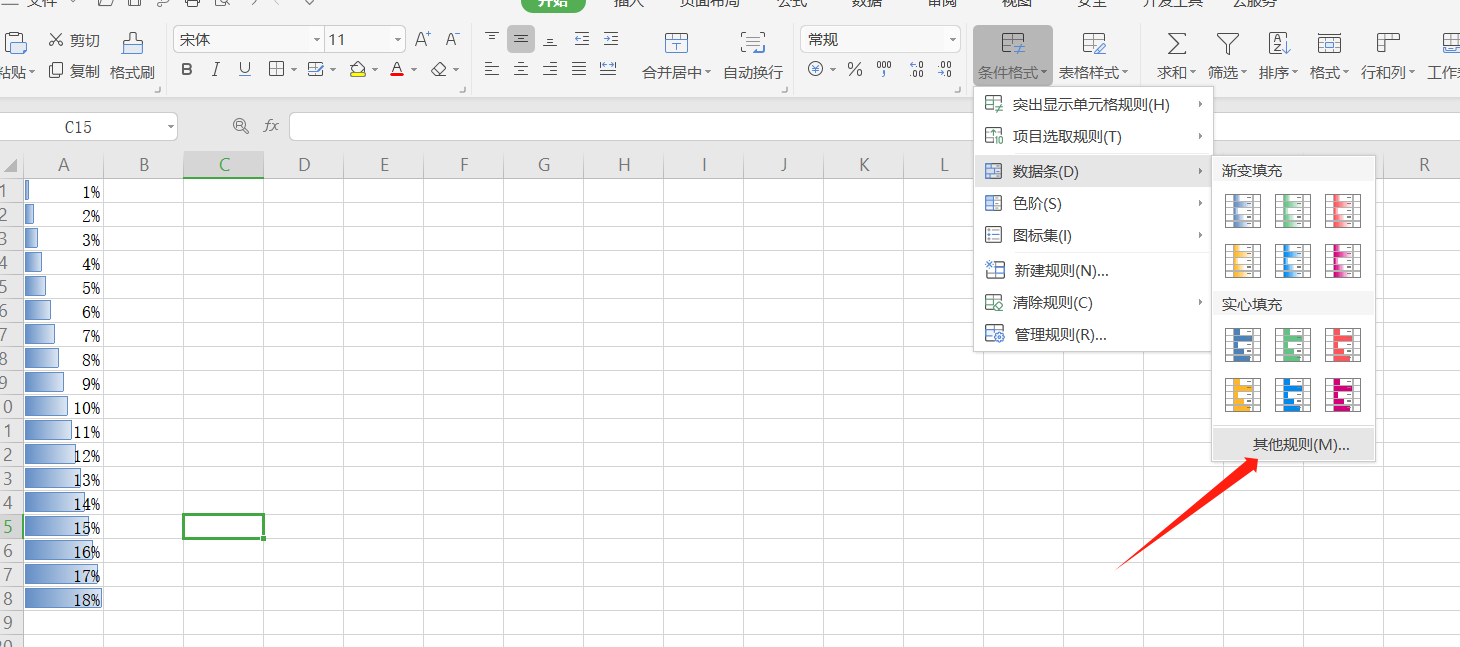Click the Table Style (表格样式) icon
The height and width of the screenshot is (647, 1460).
[1094, 43]
